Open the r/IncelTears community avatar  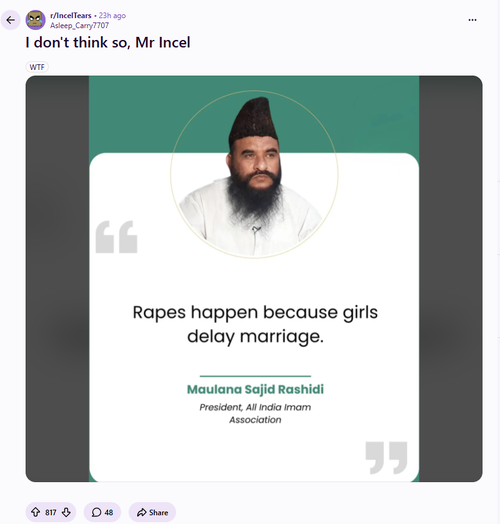(x=36, y=20)
